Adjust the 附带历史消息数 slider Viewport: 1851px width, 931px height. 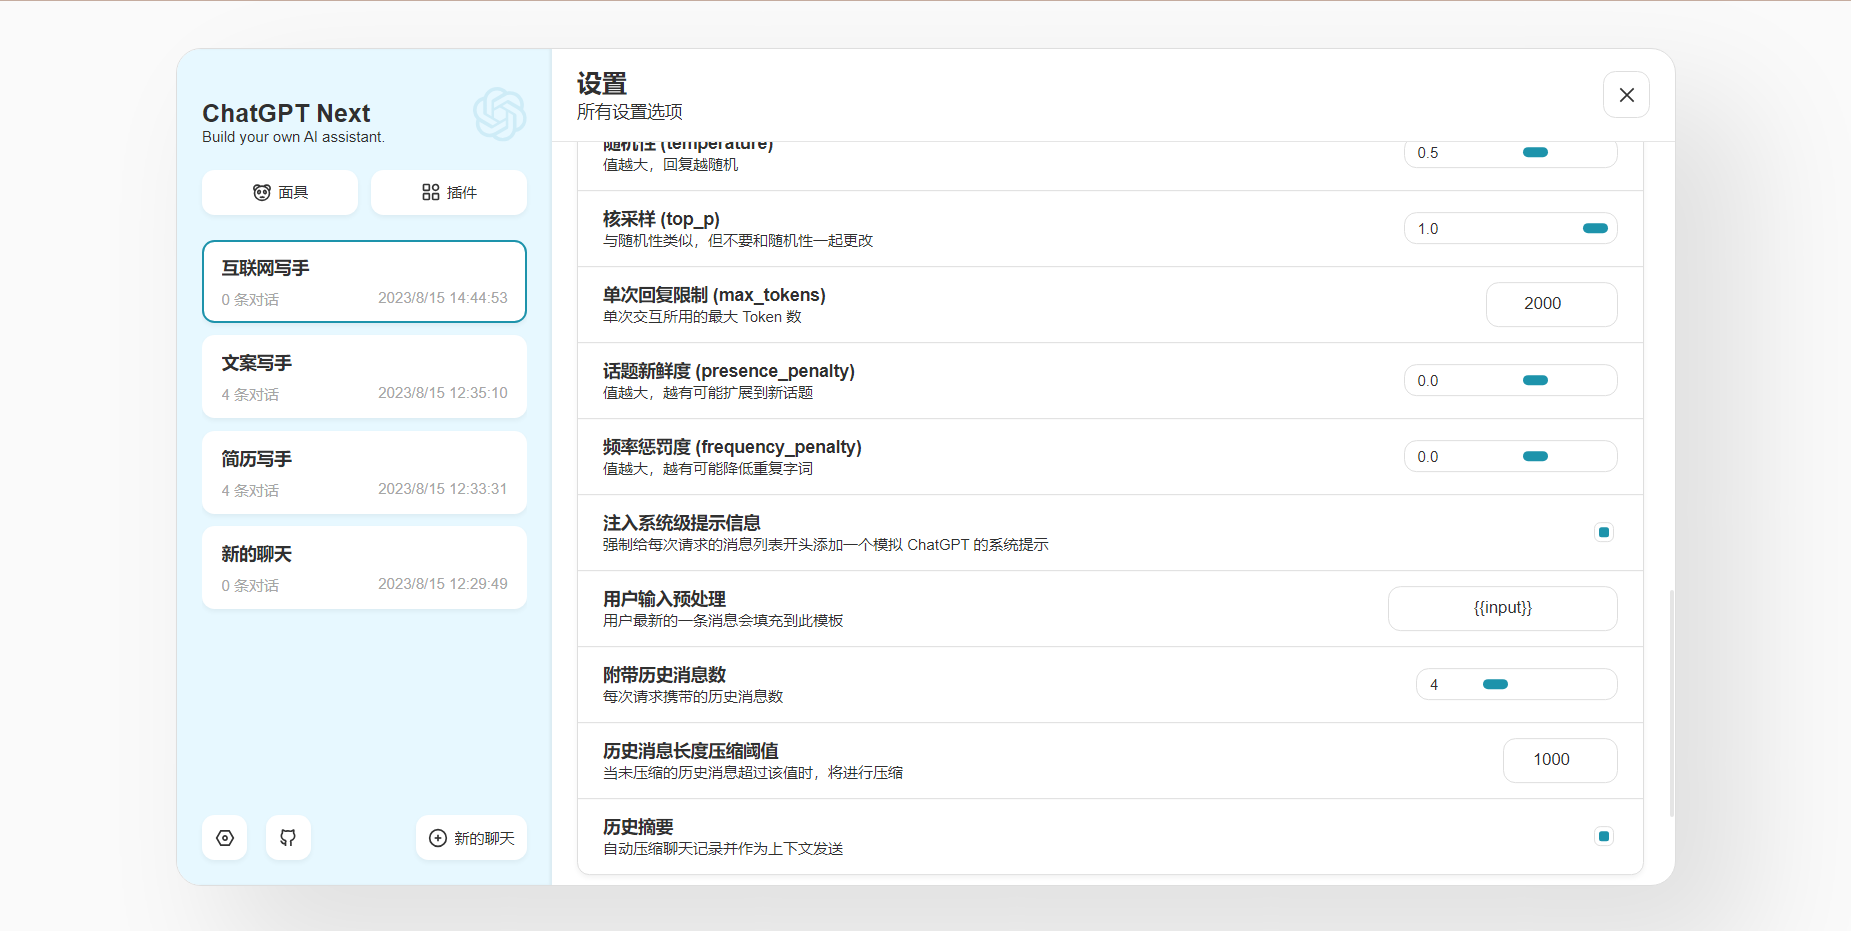(x=1517, y=684)
